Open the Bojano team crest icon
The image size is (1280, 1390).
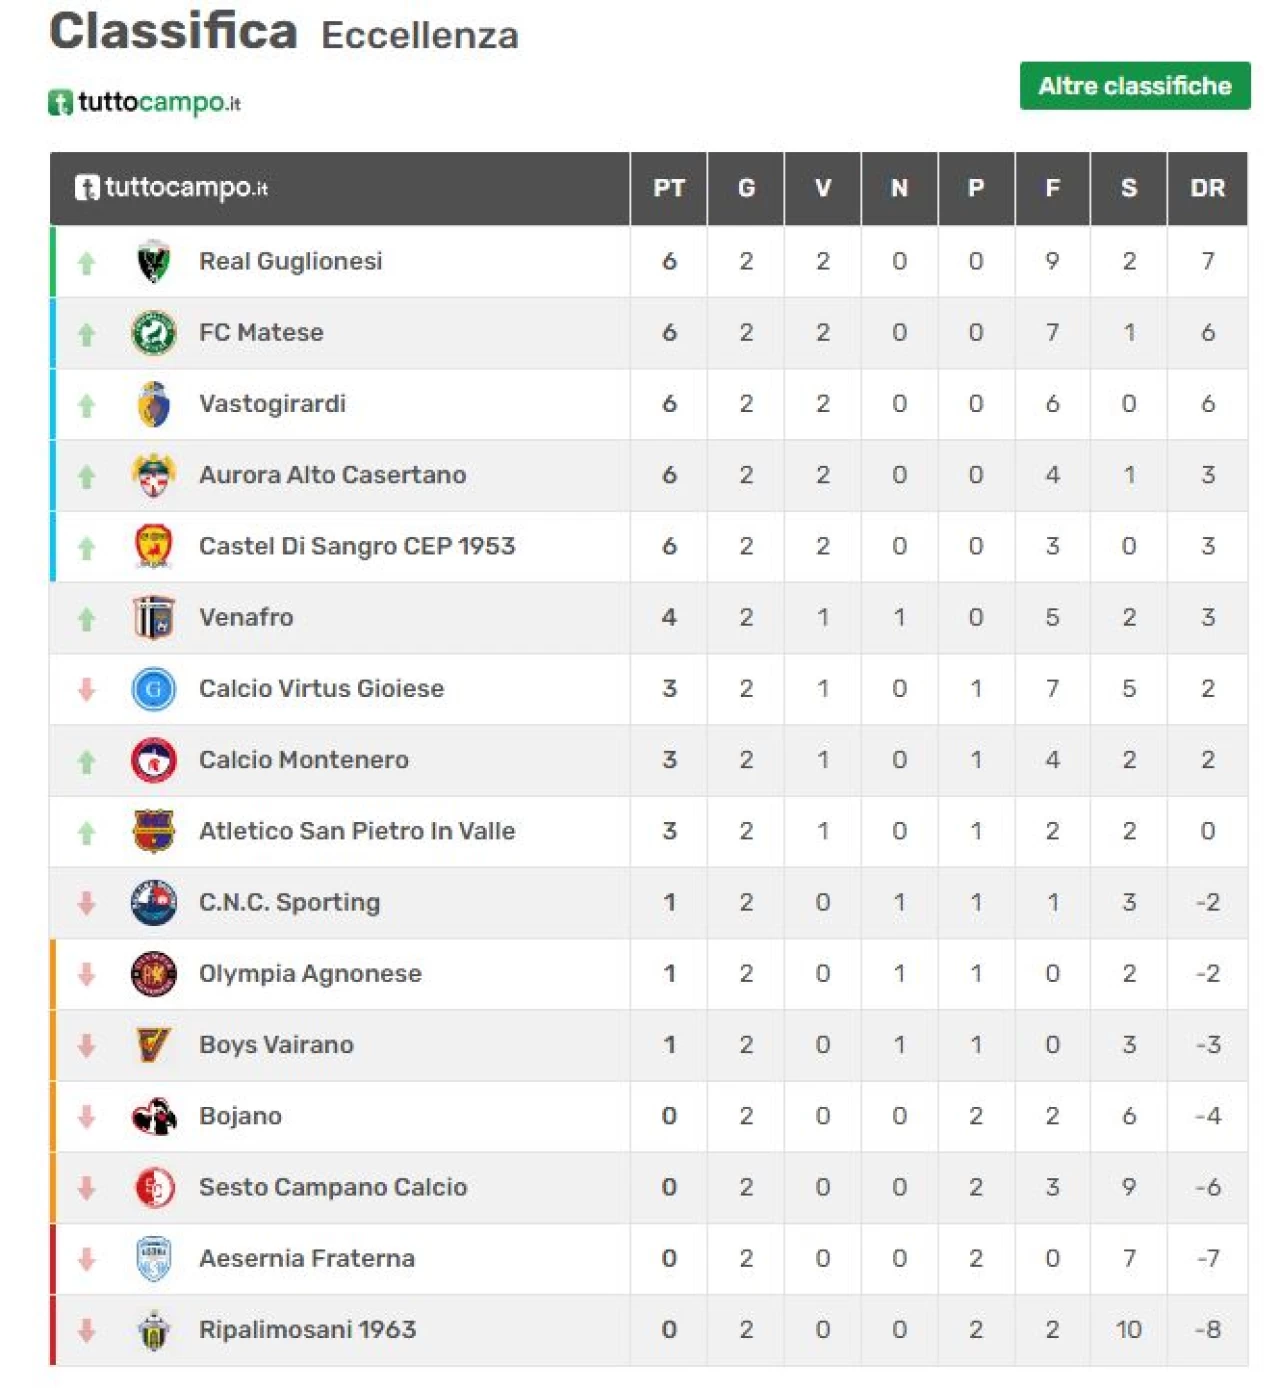[x=153, y=1116]
